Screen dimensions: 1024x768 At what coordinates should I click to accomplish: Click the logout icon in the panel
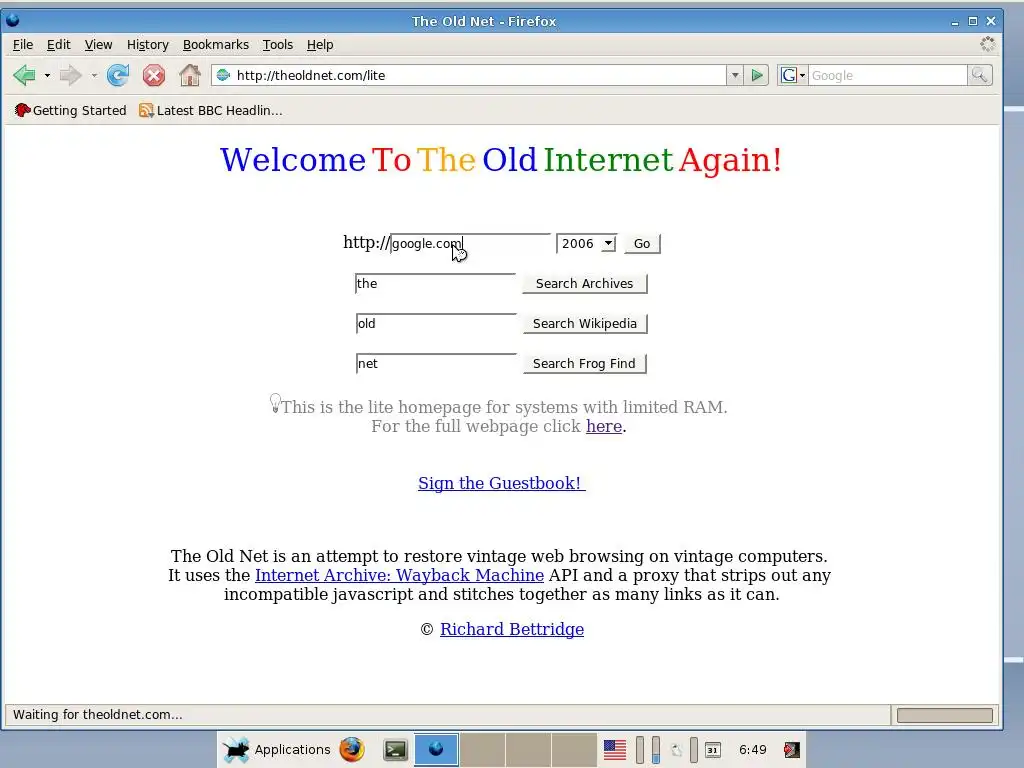792,750
